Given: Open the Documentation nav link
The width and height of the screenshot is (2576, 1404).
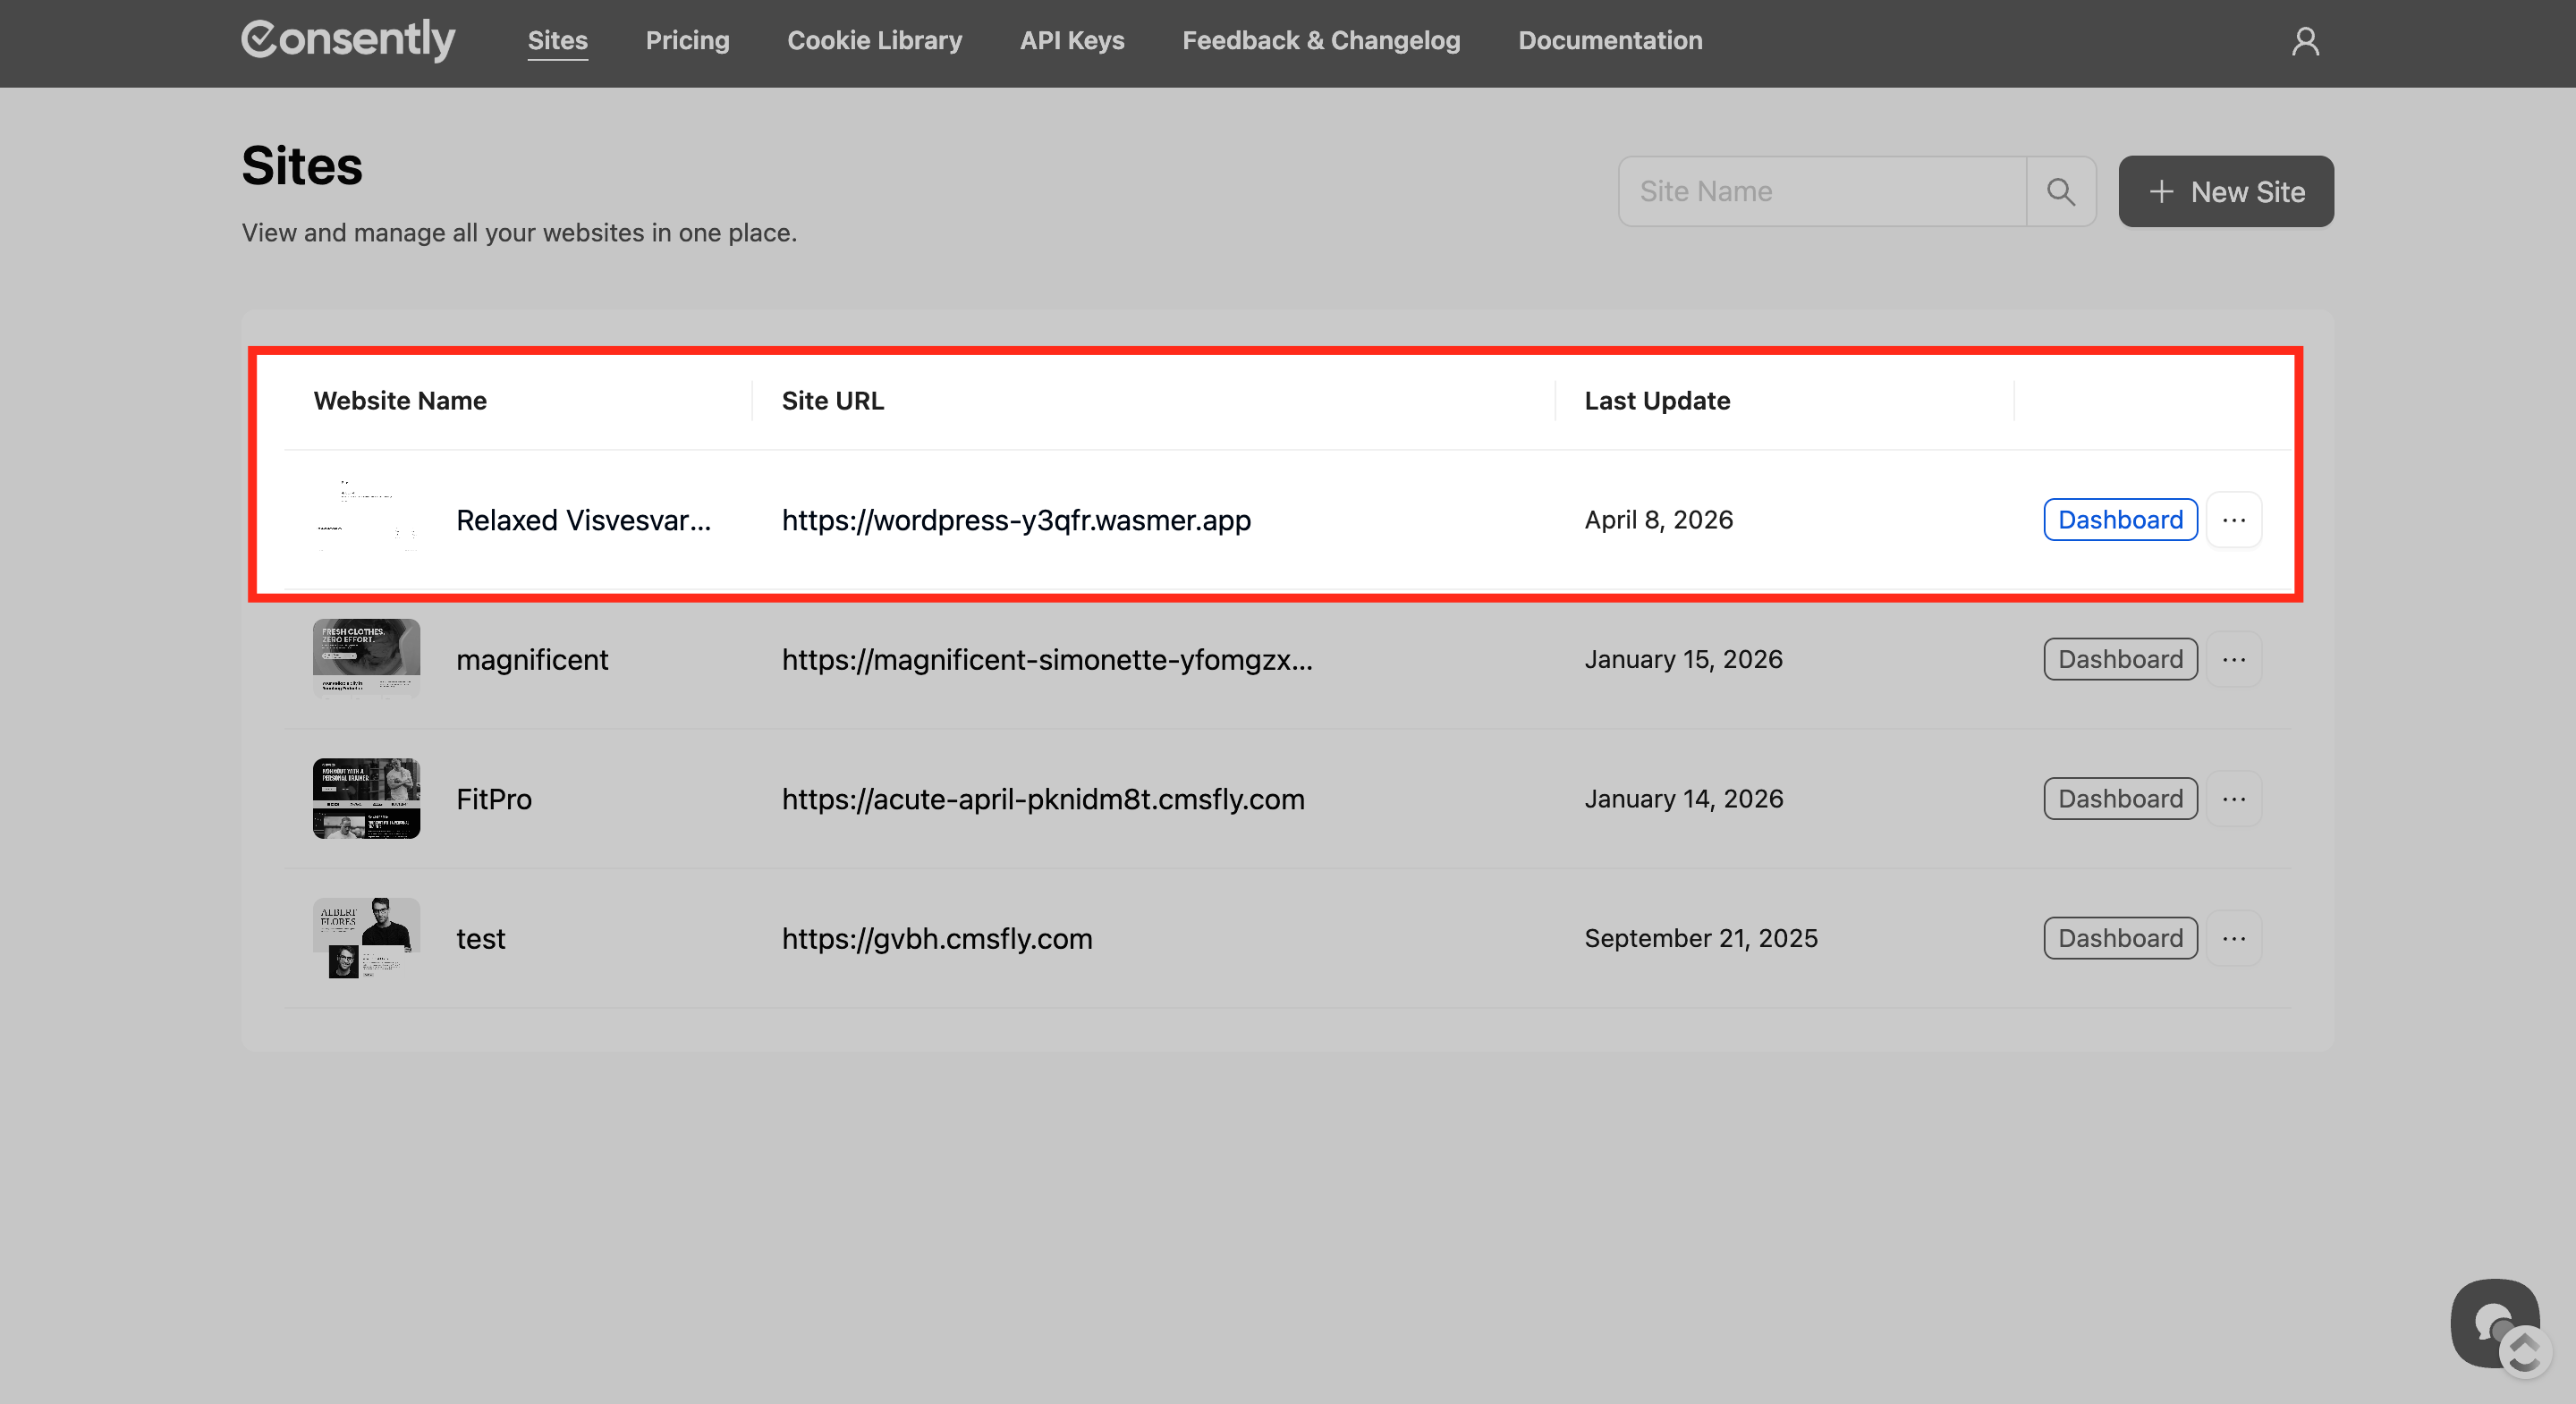Looking at the screenshot, I should pos(1609,40).
